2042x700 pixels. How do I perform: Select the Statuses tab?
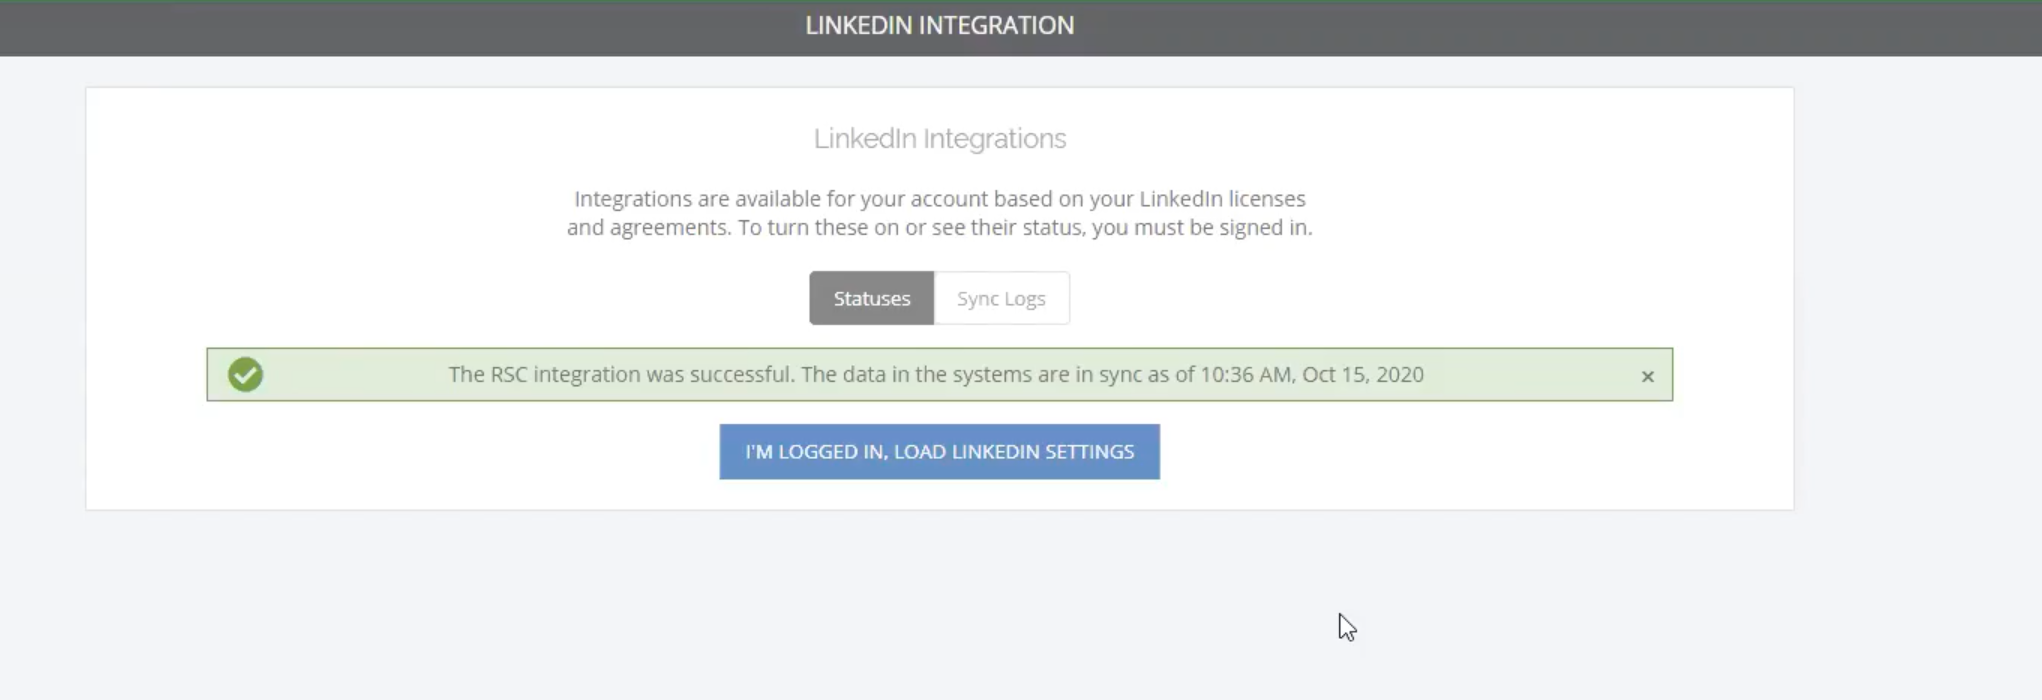[x=872, y=298]
